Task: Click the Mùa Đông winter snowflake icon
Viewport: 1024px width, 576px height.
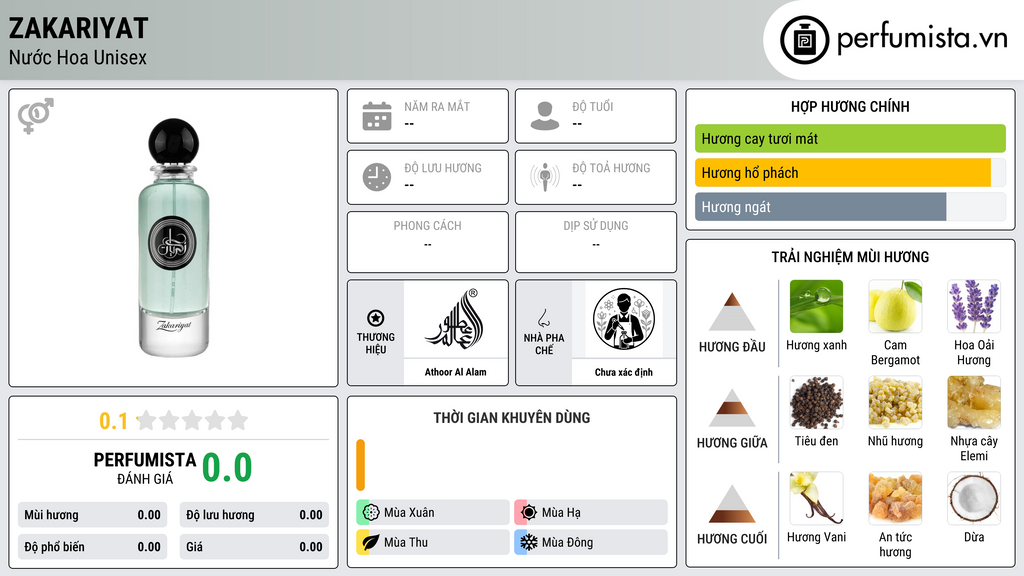Action: pos(529,542)
